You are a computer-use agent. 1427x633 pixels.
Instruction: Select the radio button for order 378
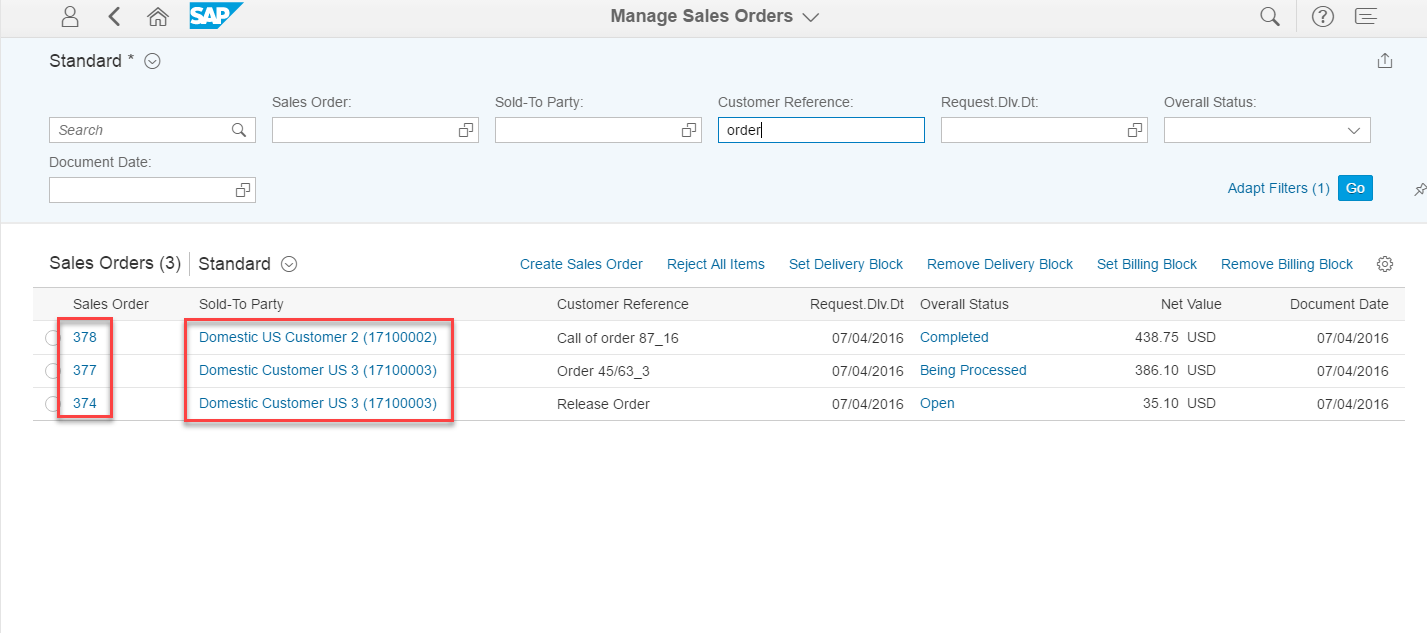click(53, 338)
